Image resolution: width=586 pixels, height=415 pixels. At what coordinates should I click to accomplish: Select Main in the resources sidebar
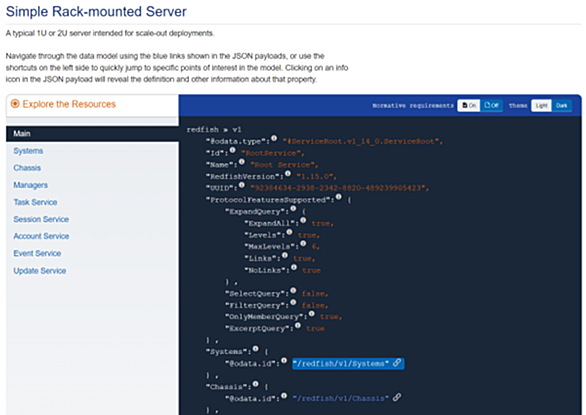point(92,133)
